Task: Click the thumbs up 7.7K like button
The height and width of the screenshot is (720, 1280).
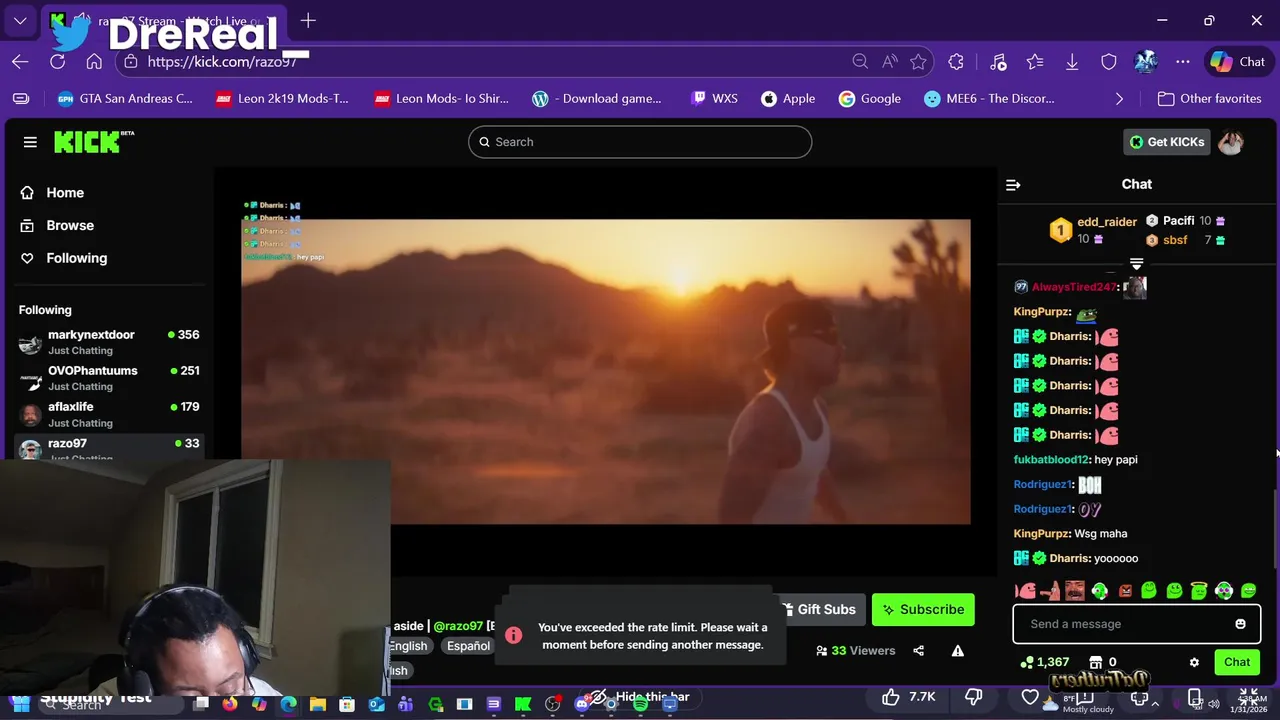Action: coord(908,697)
